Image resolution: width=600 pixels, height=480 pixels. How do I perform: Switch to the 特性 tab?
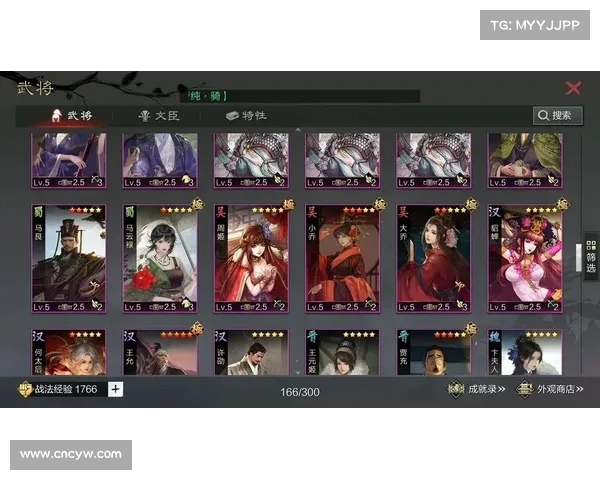click(246, 116)
